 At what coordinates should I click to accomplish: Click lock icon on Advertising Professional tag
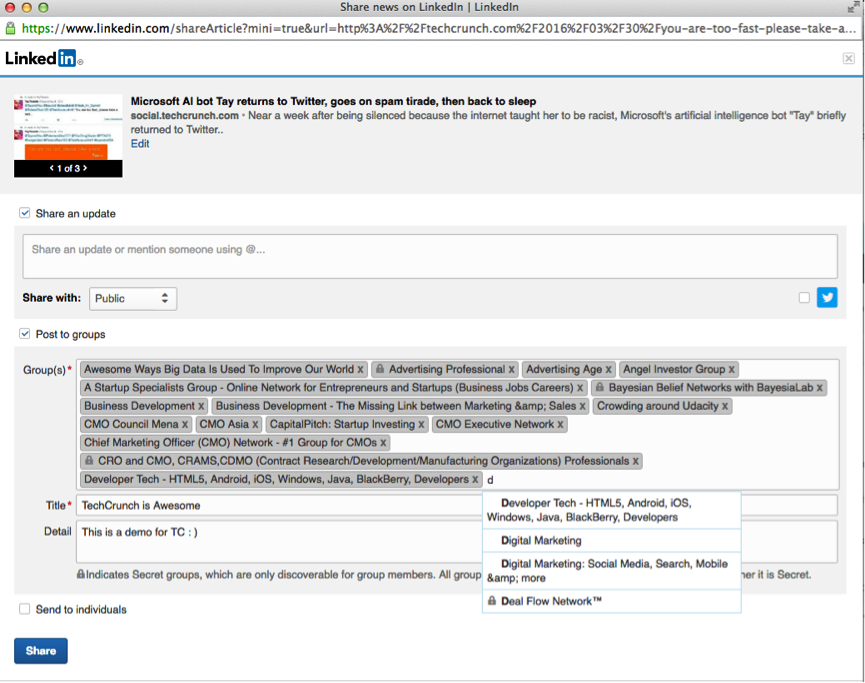click(x=380, y=369)
